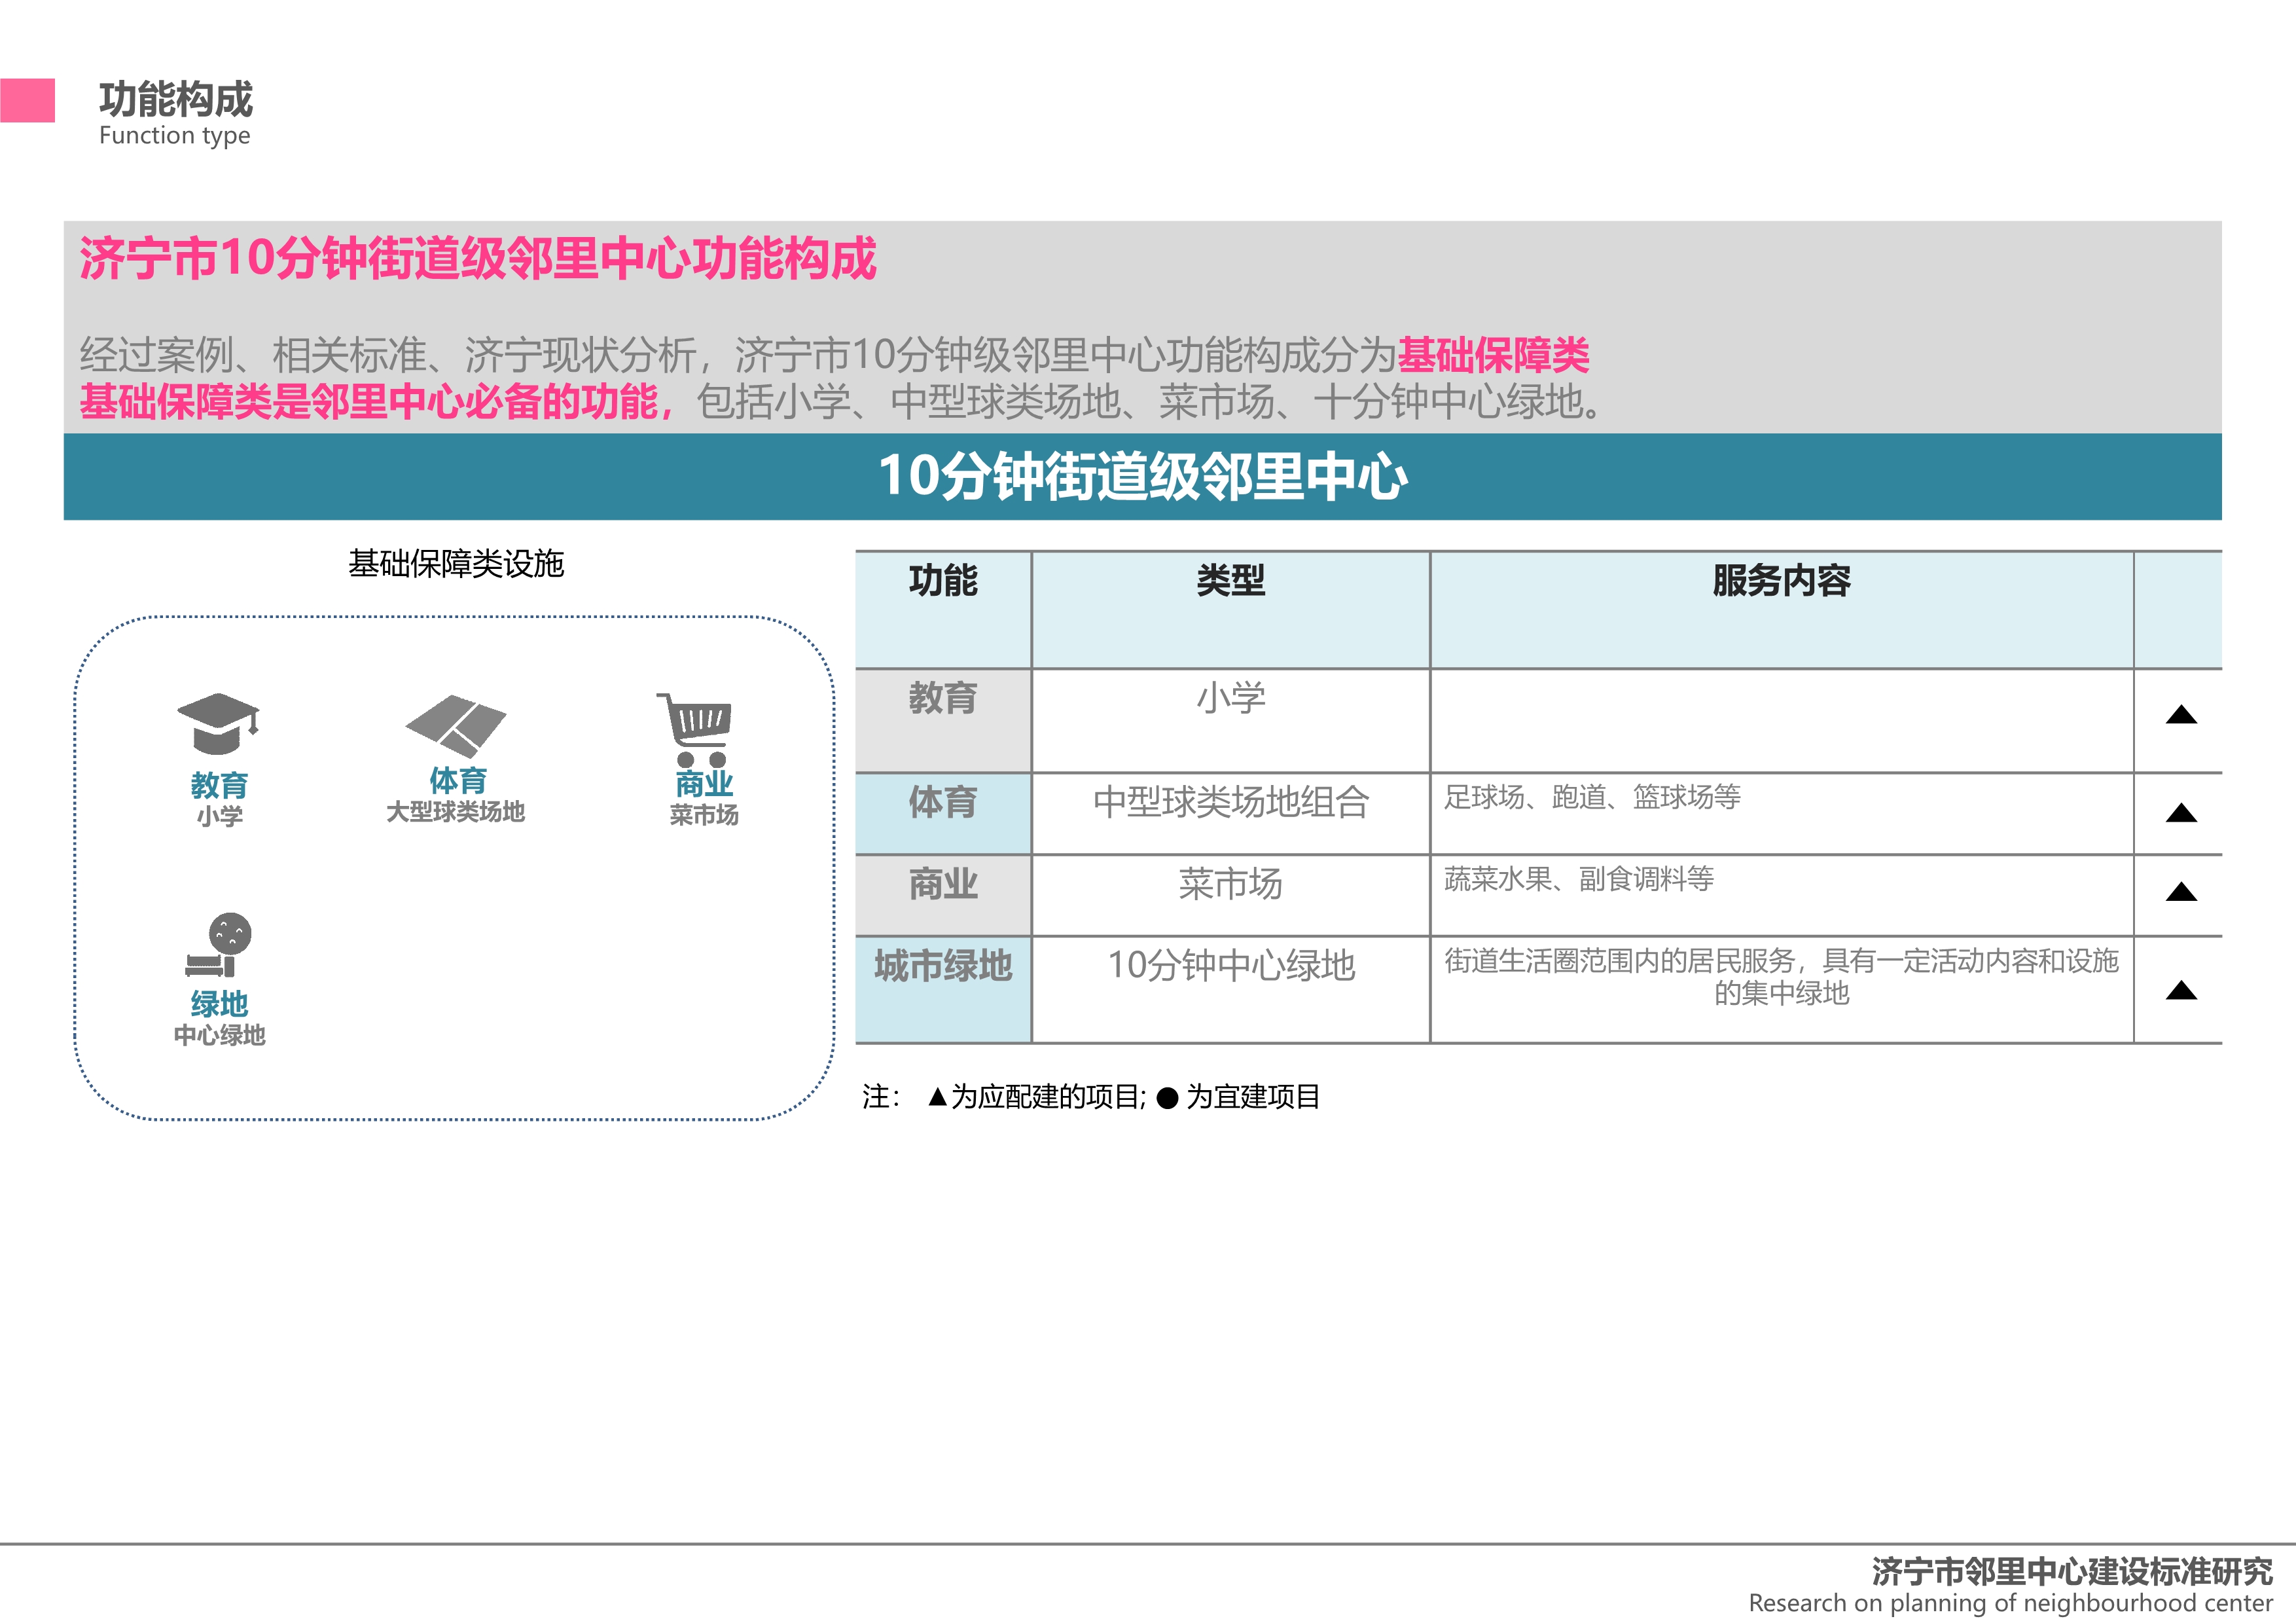Click the 为宜建项目 legend text

click(1253, 1097)
